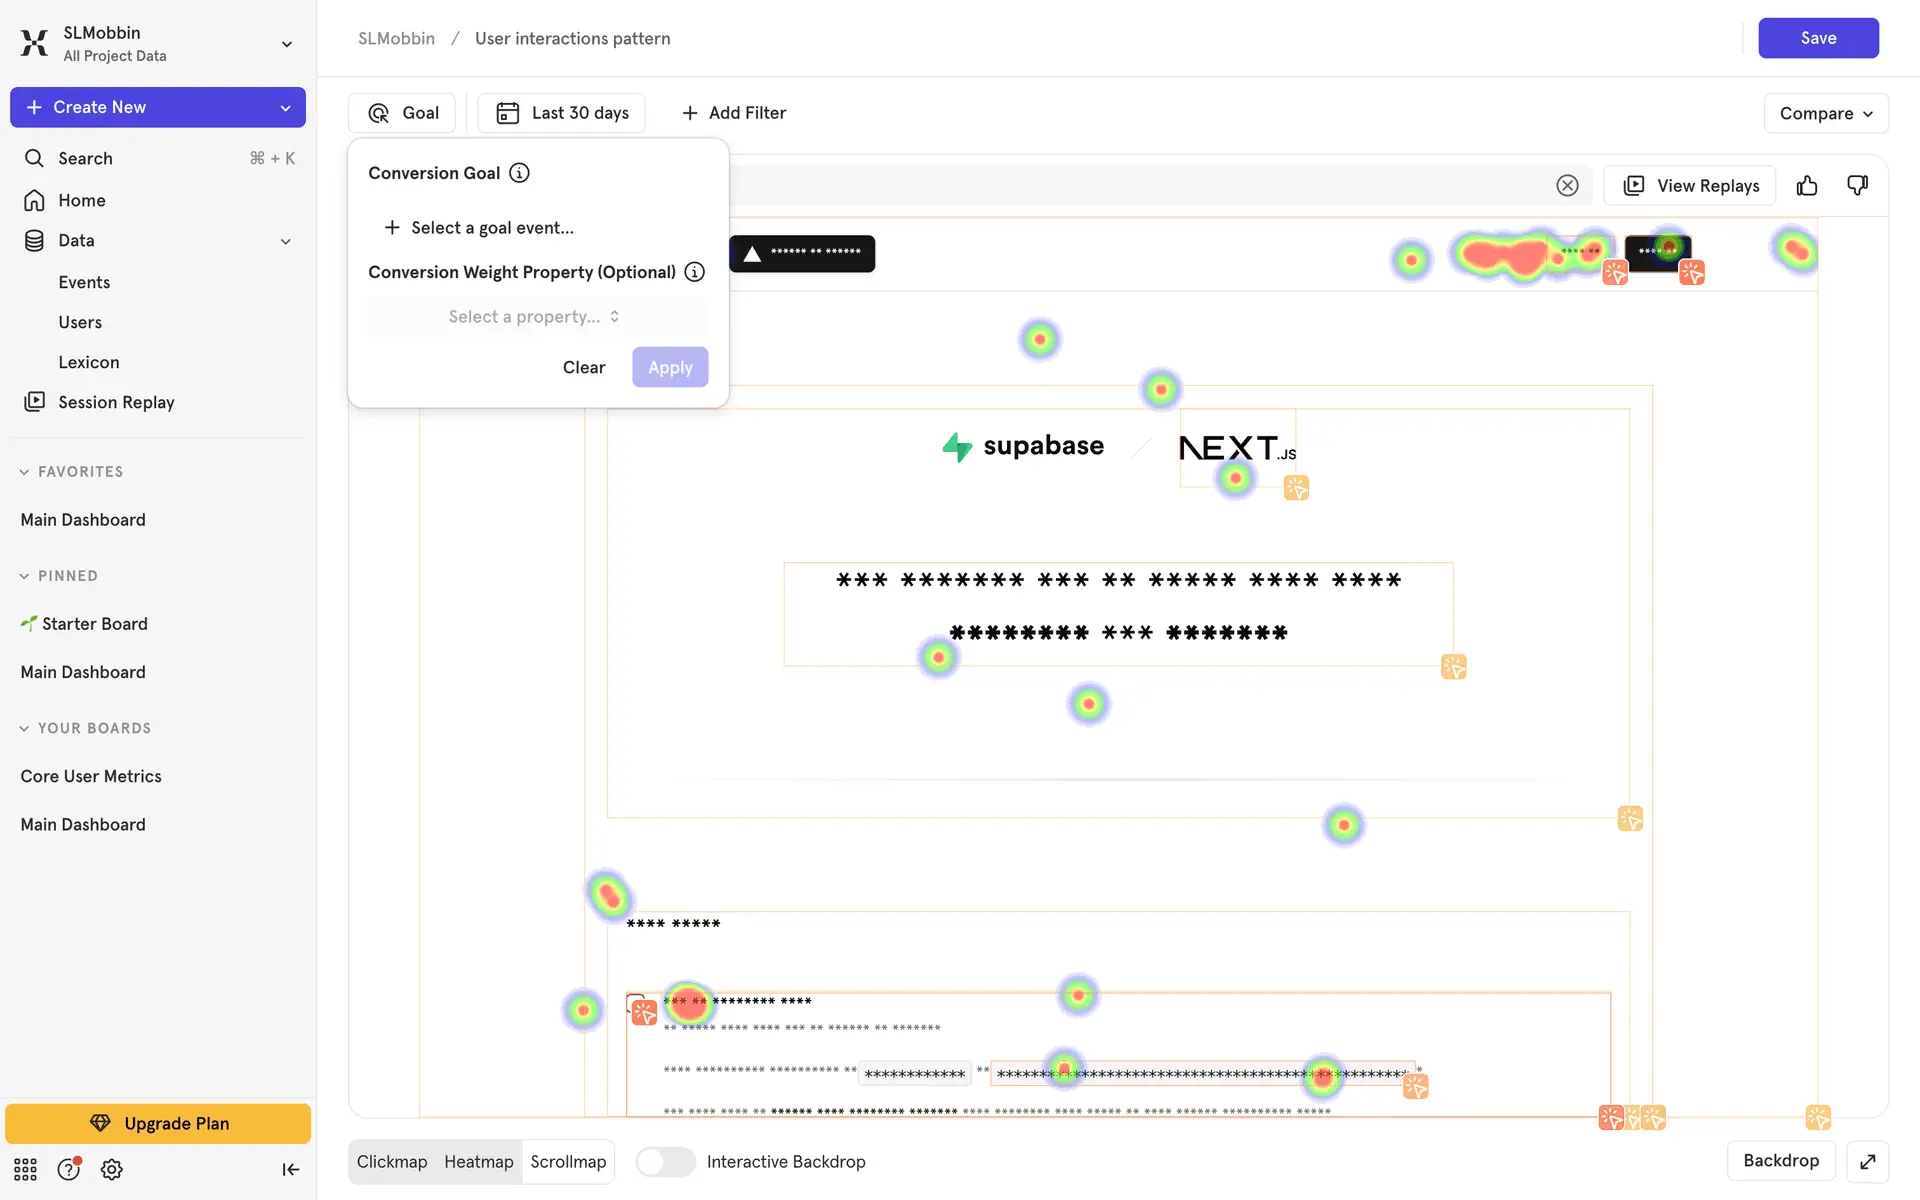This screenshot has height=1200, width=1920.
Task: Click Select a goal event option
Action: 478,228
